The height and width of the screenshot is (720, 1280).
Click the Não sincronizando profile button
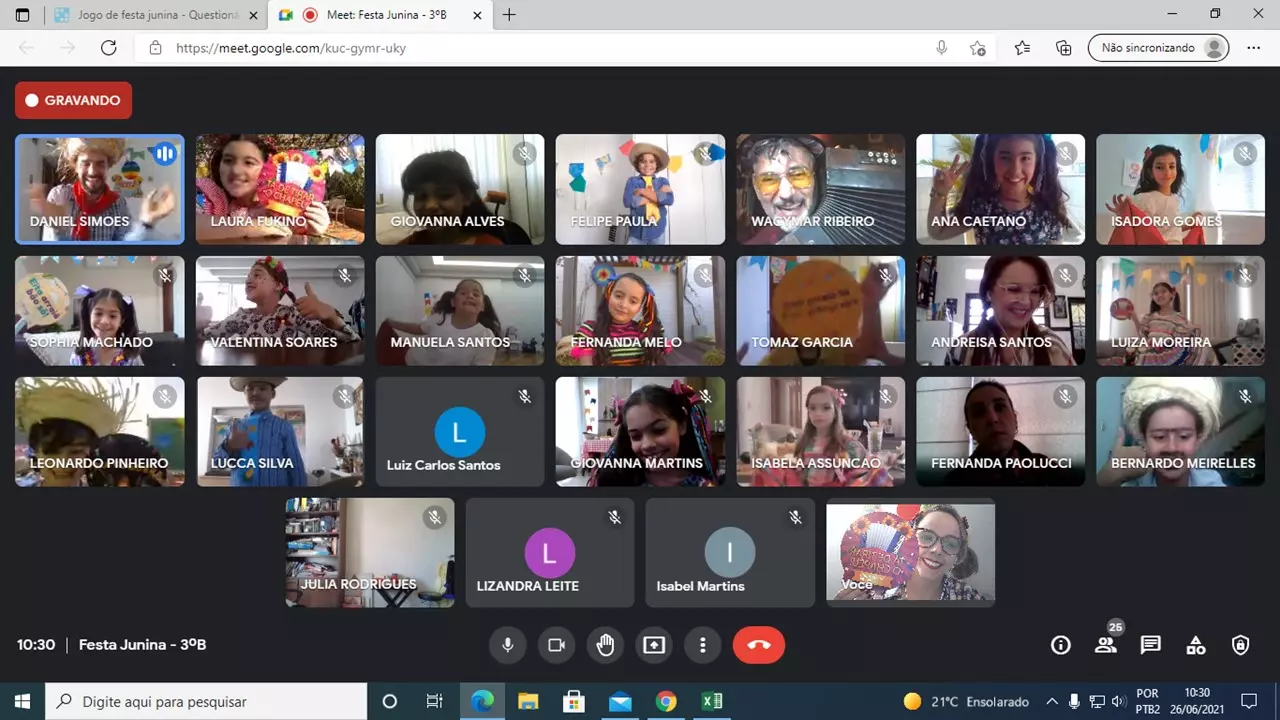point(1158,48)
